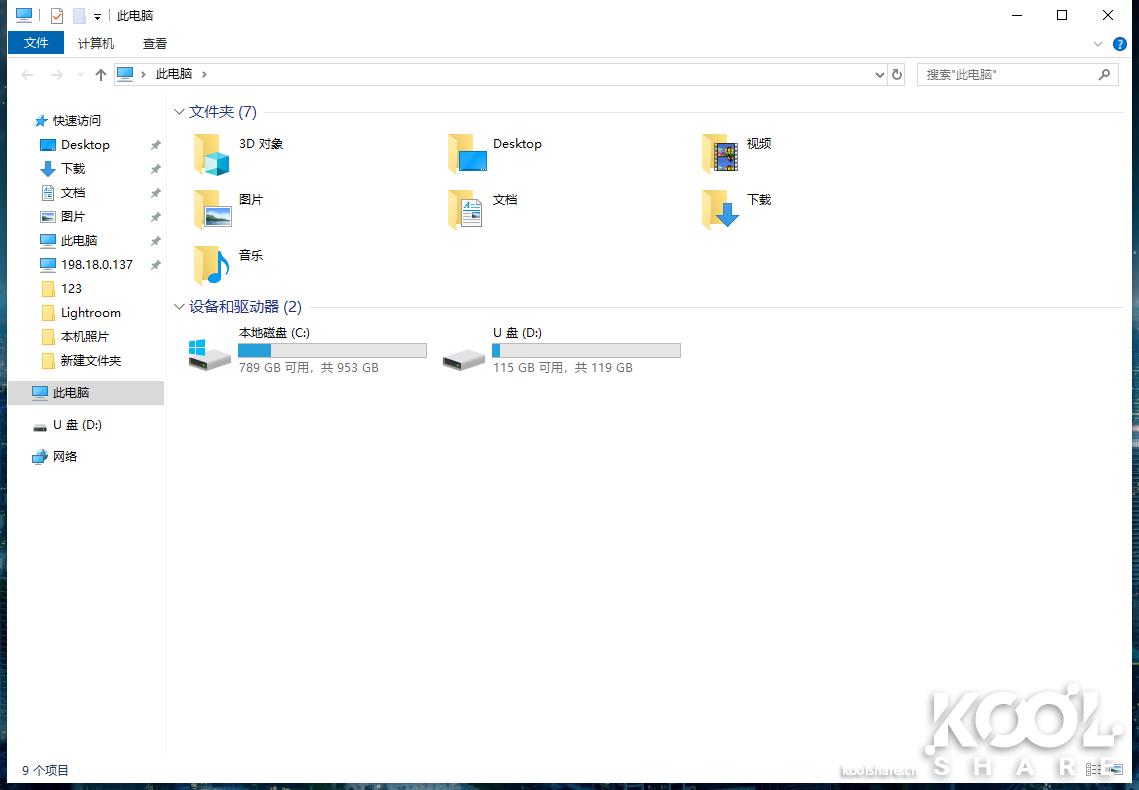Select 图片 in the sidebar

73,216
